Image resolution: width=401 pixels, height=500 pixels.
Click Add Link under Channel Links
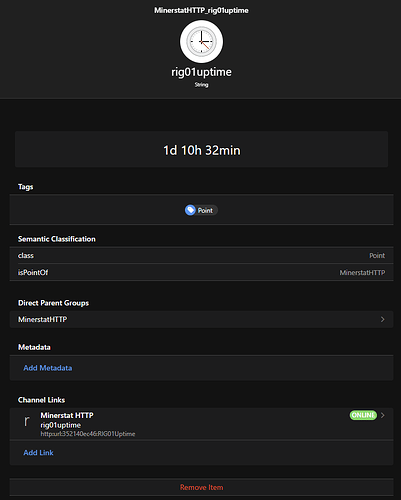(x=38, y=453)
